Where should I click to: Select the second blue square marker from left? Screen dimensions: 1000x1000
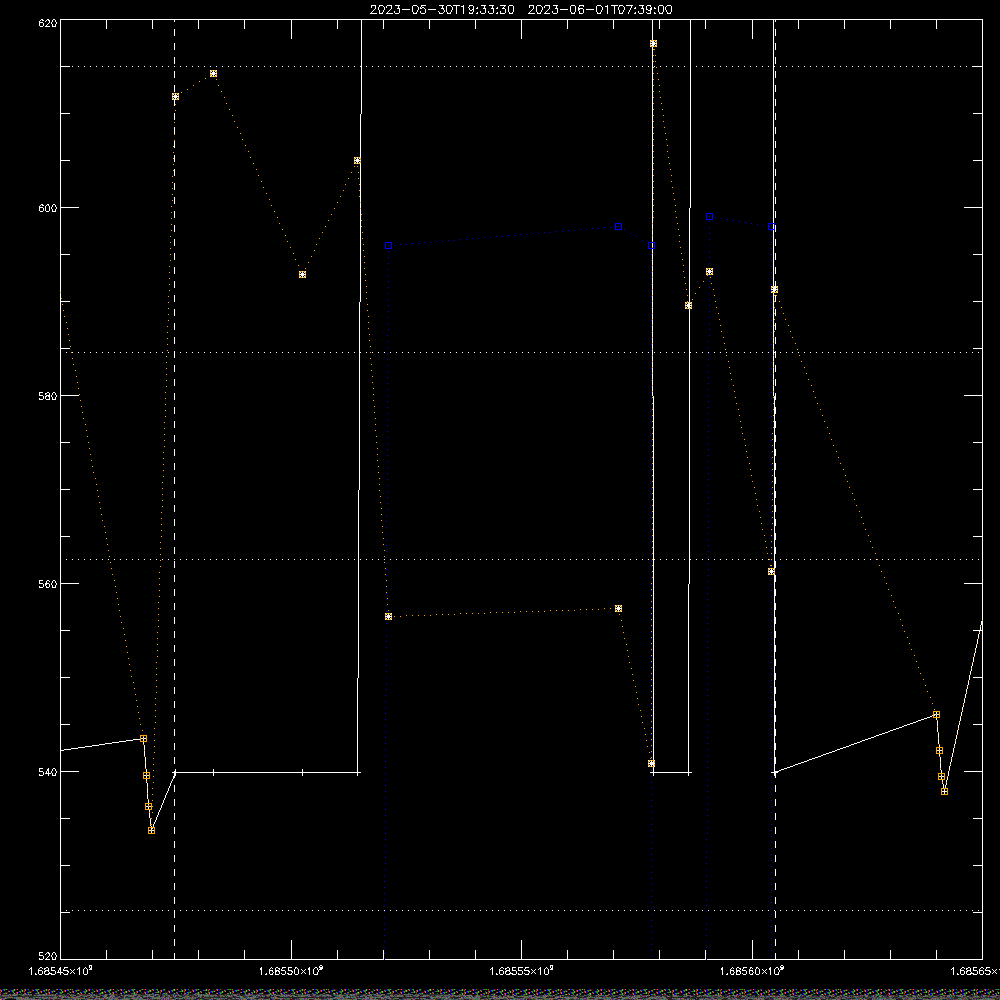pyautogui.click(x=619, y=227)
